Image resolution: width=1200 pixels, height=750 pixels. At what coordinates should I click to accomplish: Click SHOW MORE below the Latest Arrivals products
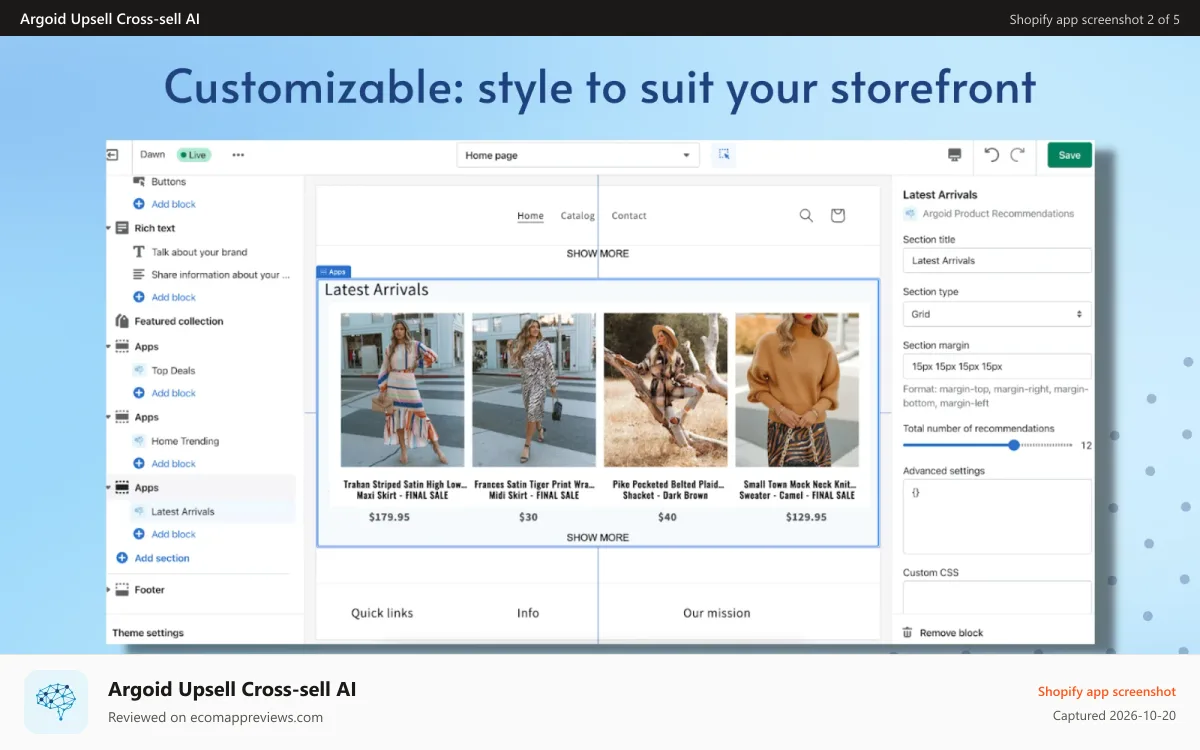(598, 537)
